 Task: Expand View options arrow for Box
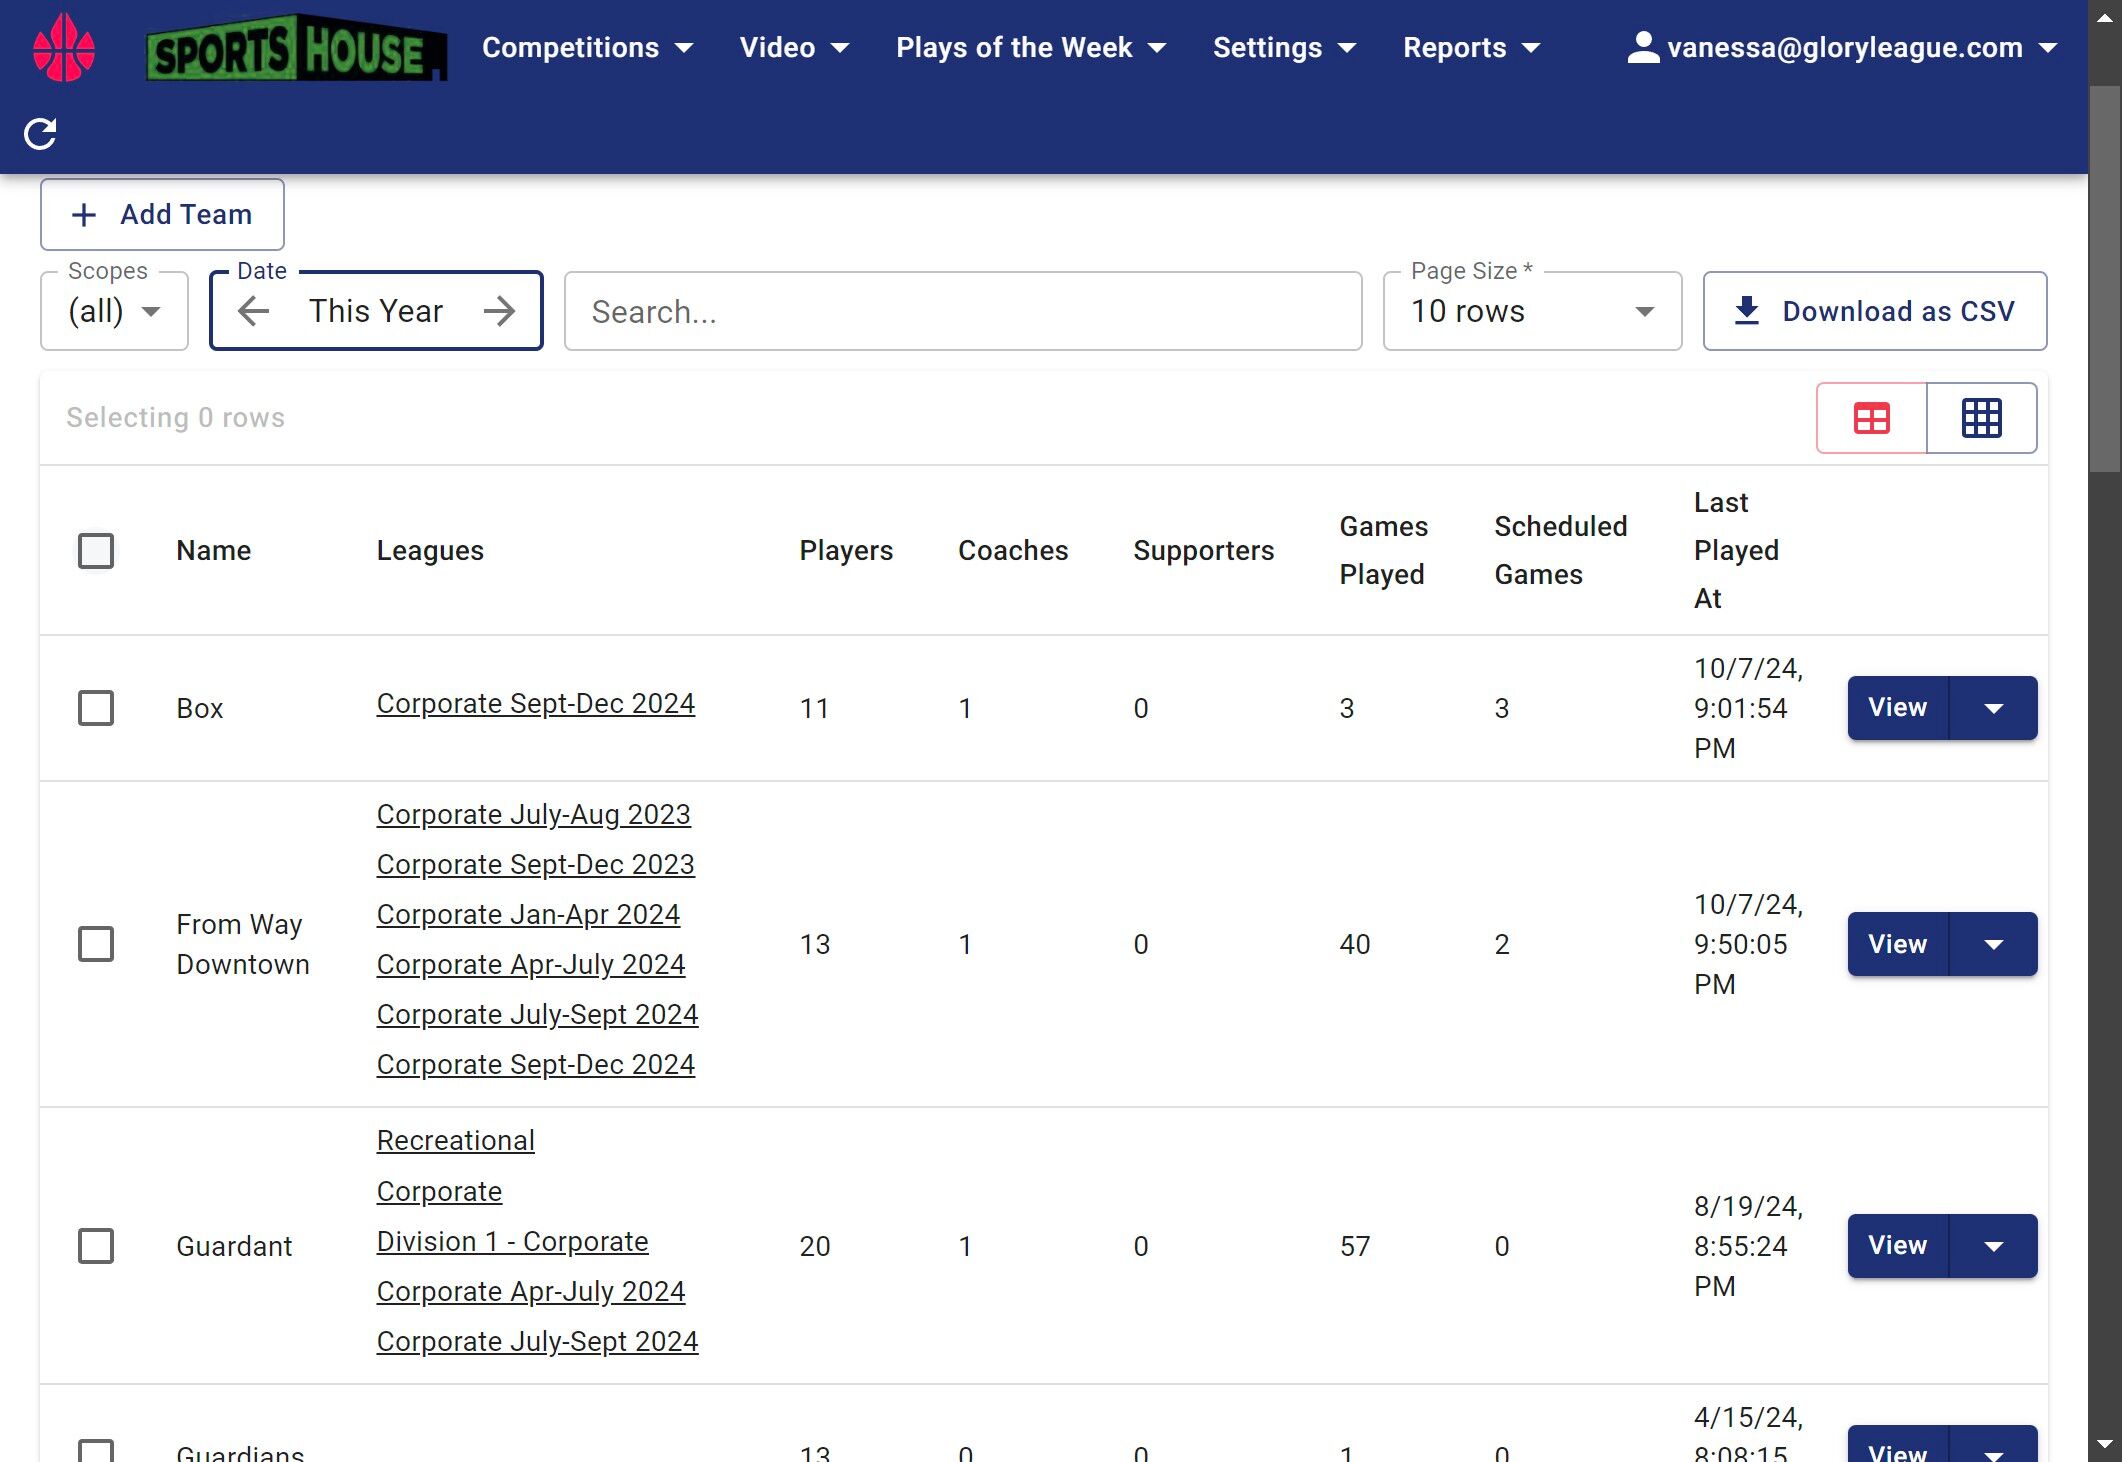1993,708
